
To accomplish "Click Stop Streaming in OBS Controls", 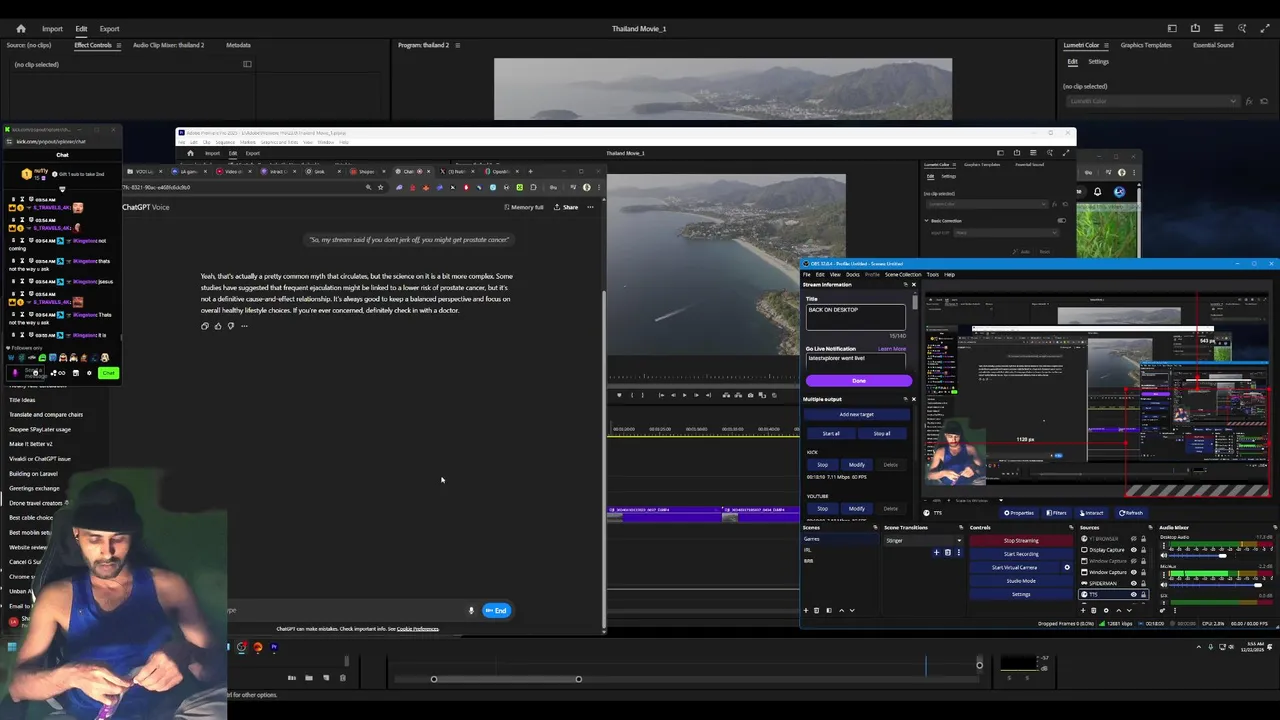I will click(x=1021, y=541).
